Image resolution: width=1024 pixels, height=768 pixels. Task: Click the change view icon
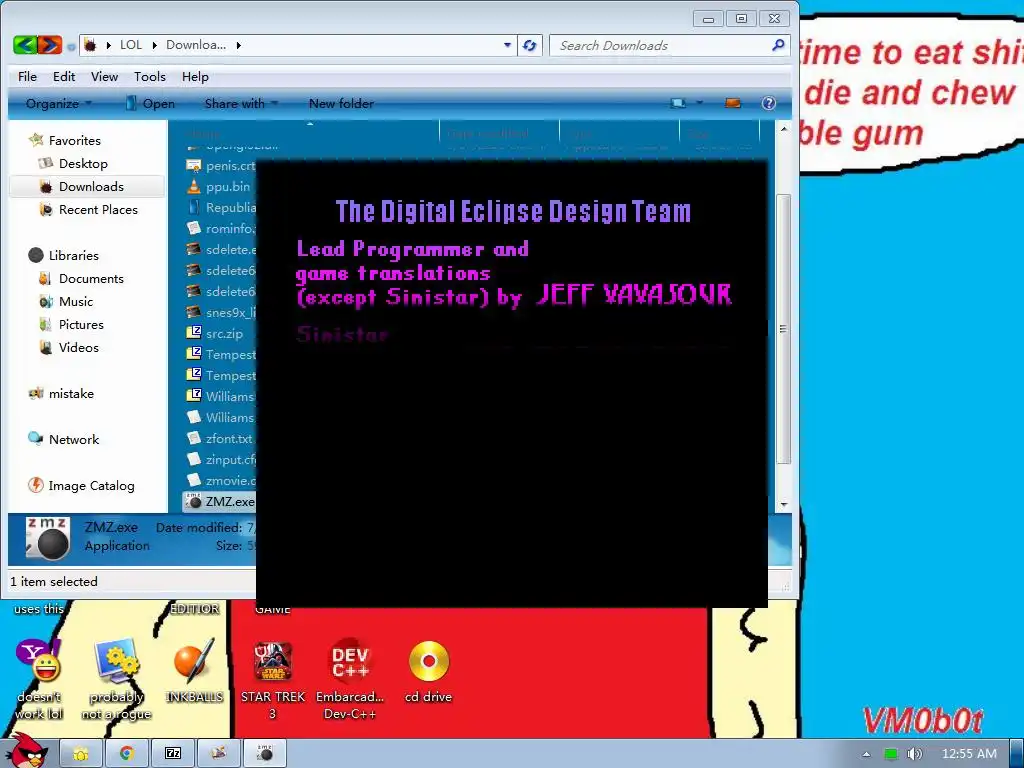(x=678, y=103)
